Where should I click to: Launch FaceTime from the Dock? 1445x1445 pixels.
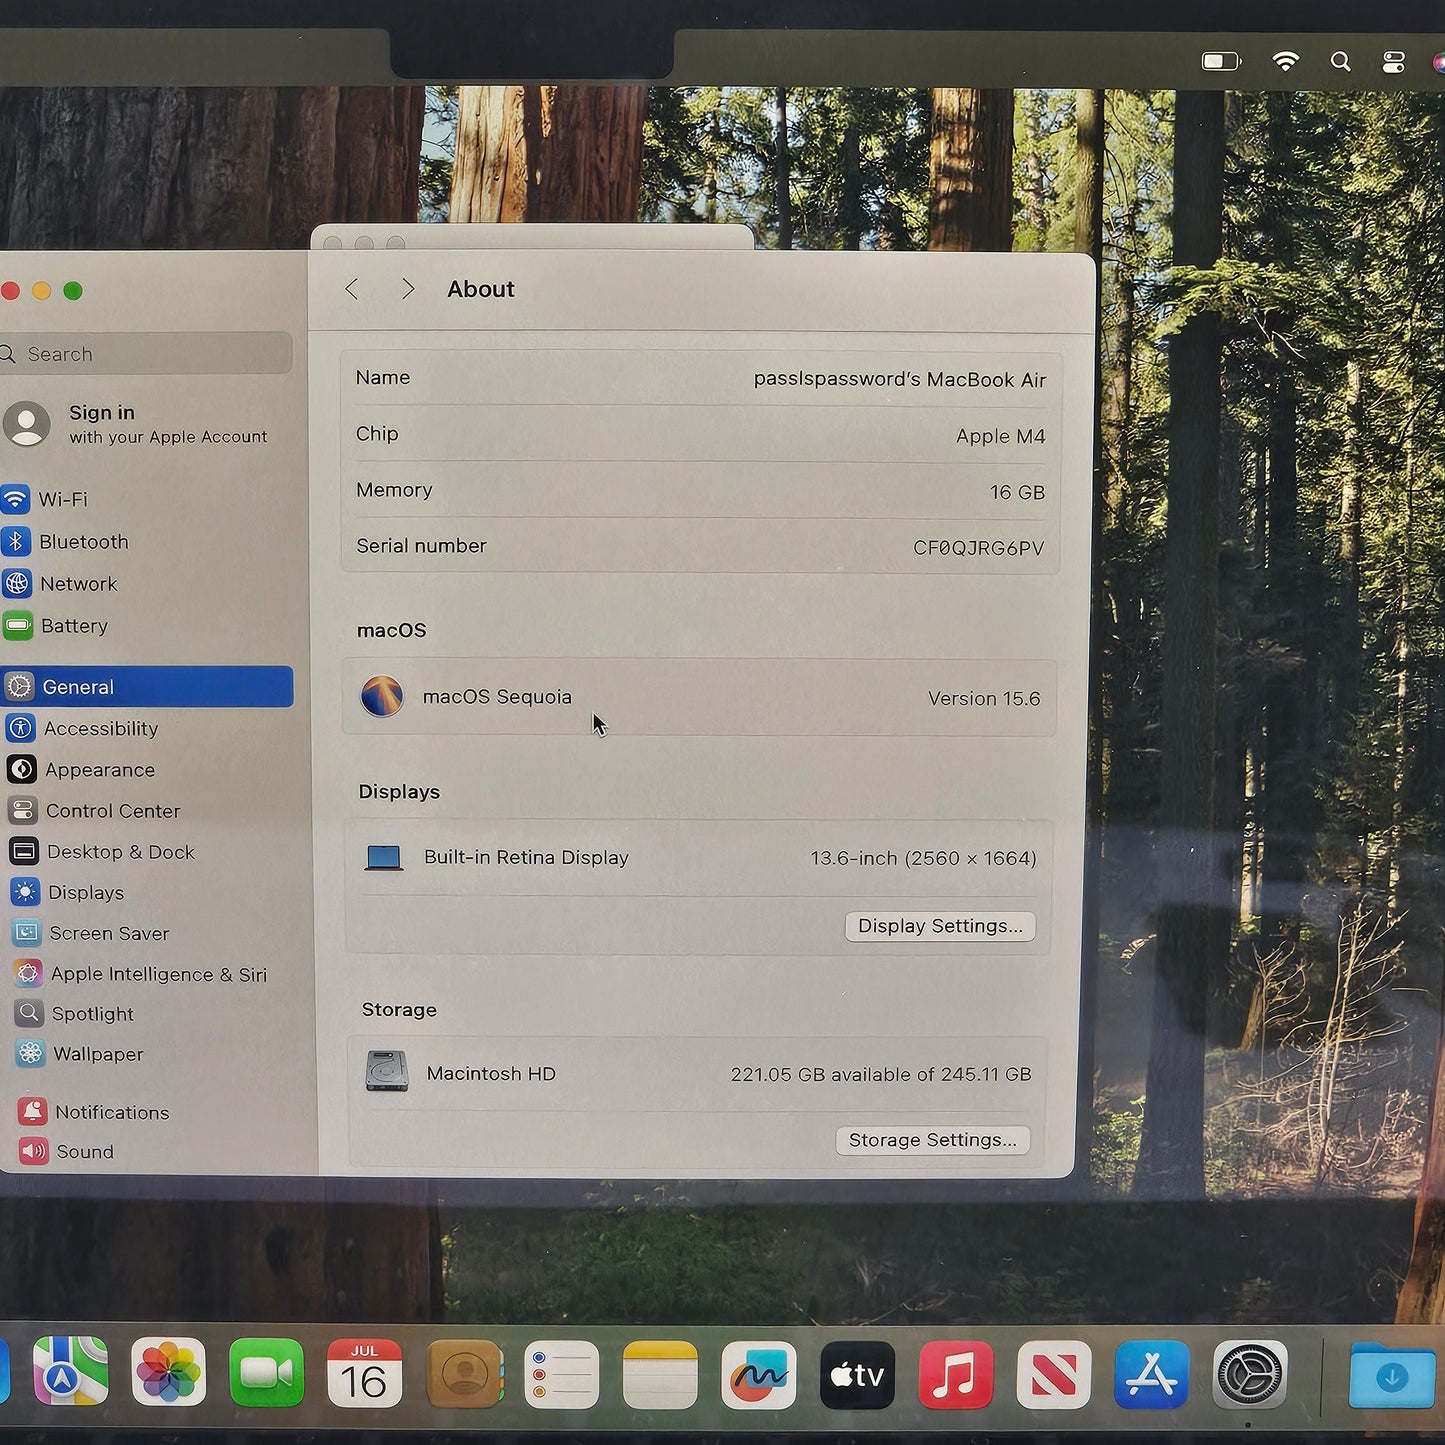pos(266,1374)
